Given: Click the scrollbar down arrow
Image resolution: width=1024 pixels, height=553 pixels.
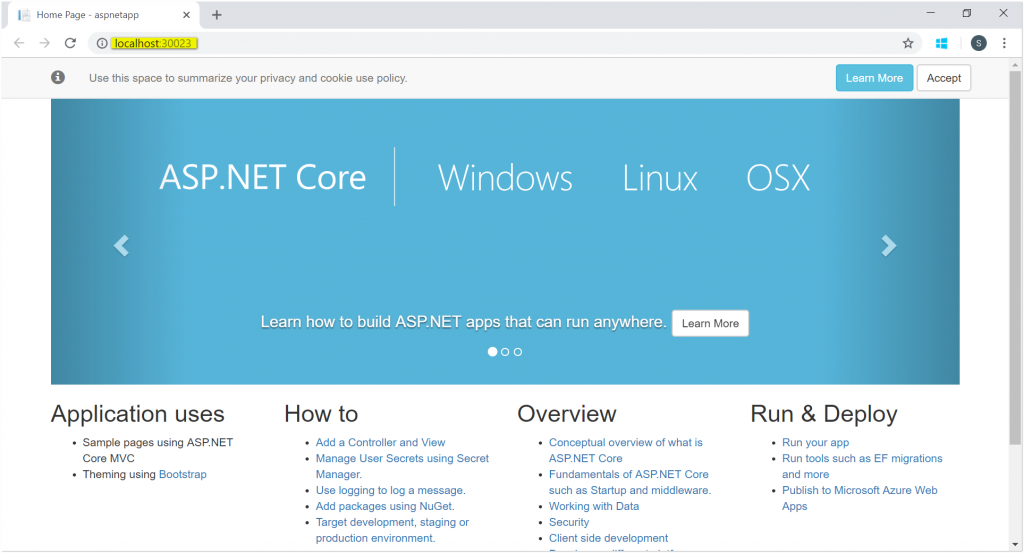Looking at the screenshot, I should (x=1014, y=545).
